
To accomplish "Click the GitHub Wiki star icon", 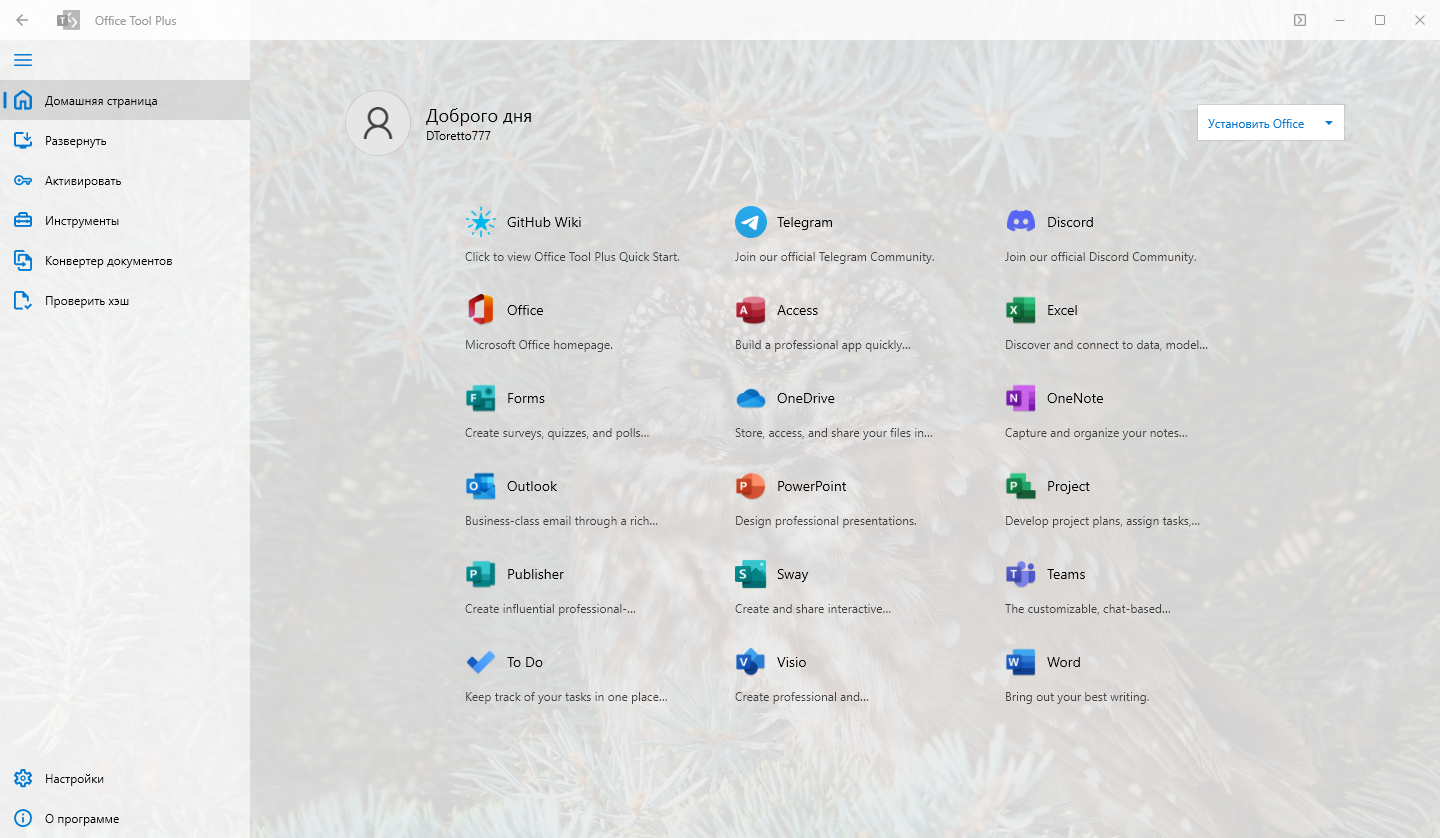I will point(481,222).
